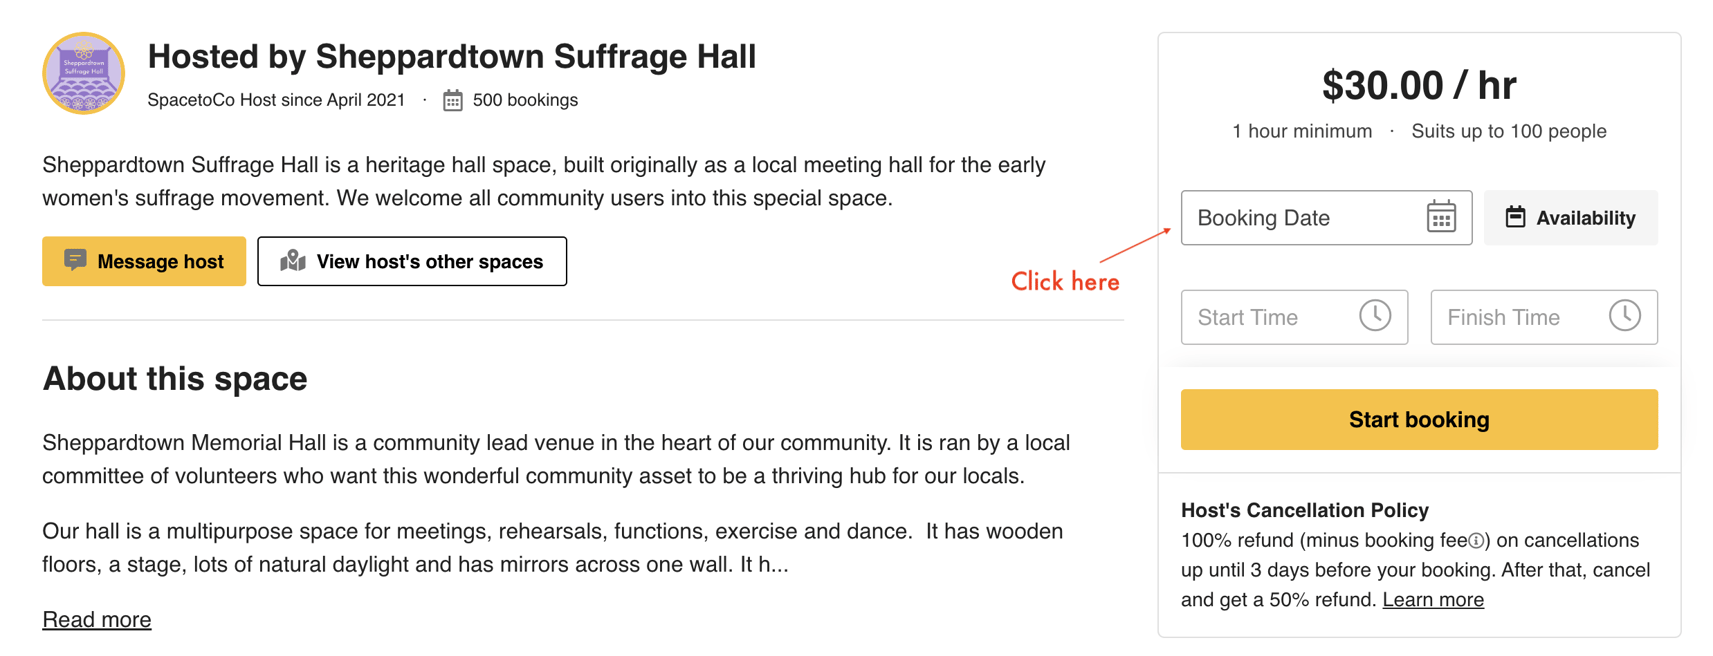Open the calendar icon in Booking Date field

1442,217
